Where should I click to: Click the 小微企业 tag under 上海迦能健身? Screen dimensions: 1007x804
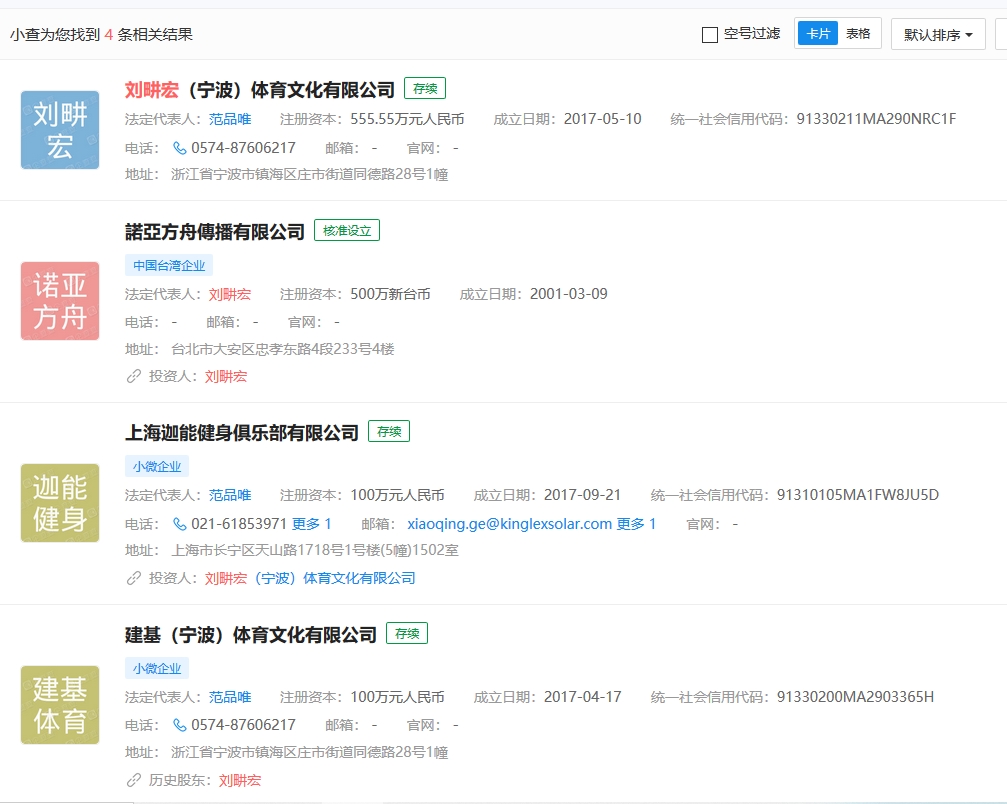157,467
